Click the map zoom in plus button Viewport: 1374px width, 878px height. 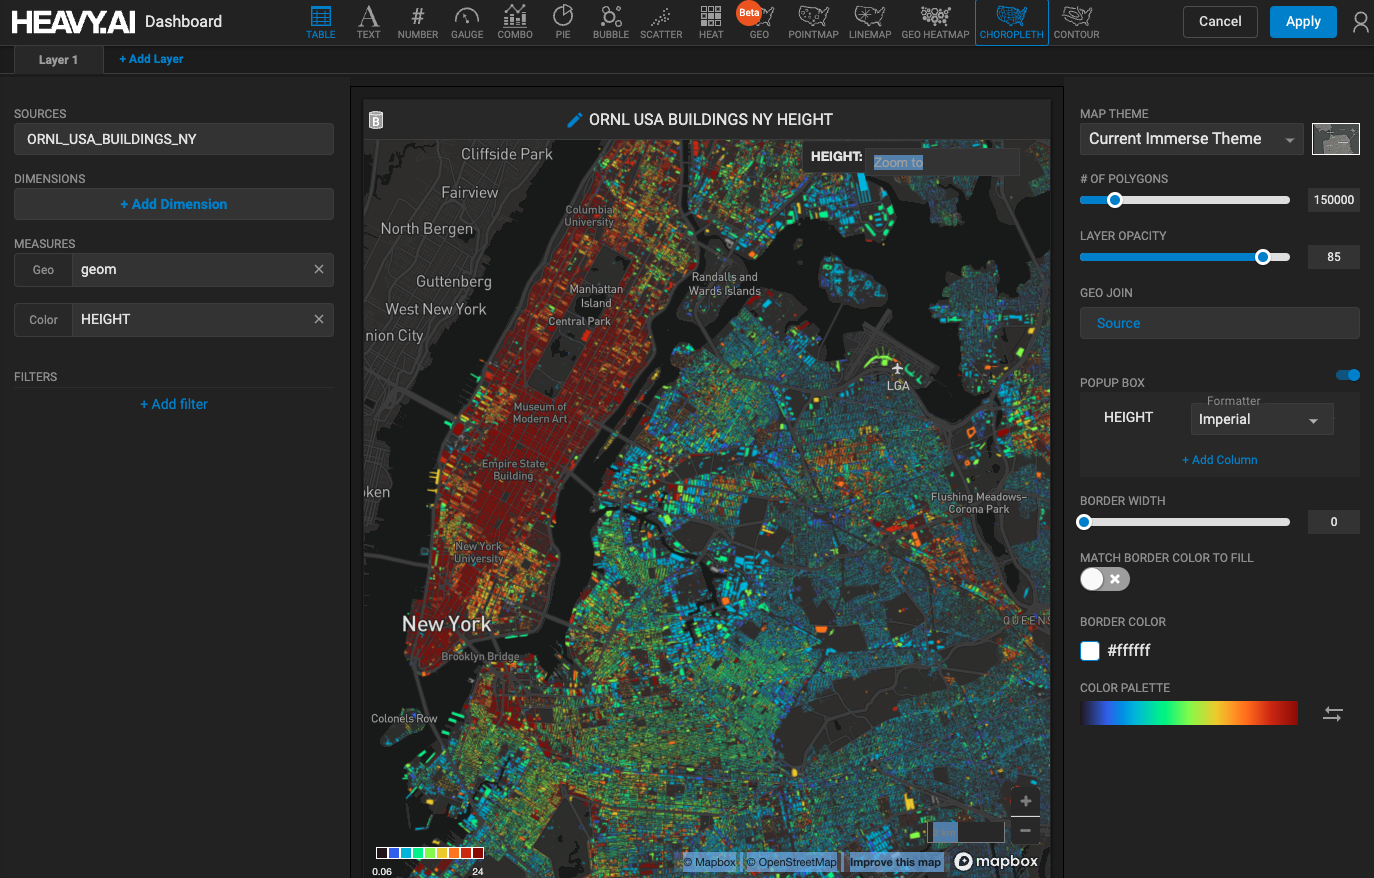[x=1025, y=801]
